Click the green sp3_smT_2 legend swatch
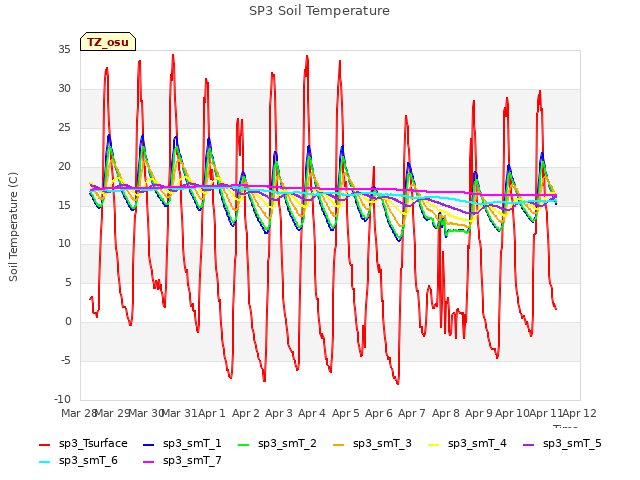The image size is (640, 480). point(243,444)
